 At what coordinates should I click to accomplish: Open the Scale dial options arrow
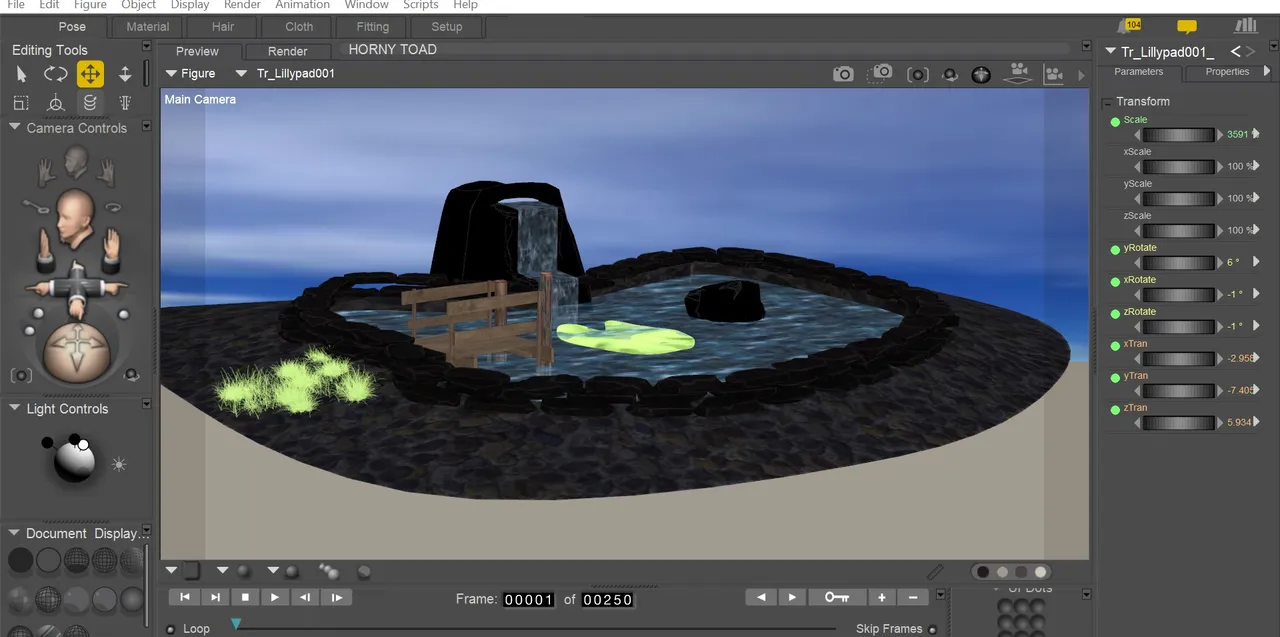click(1254, 134)
